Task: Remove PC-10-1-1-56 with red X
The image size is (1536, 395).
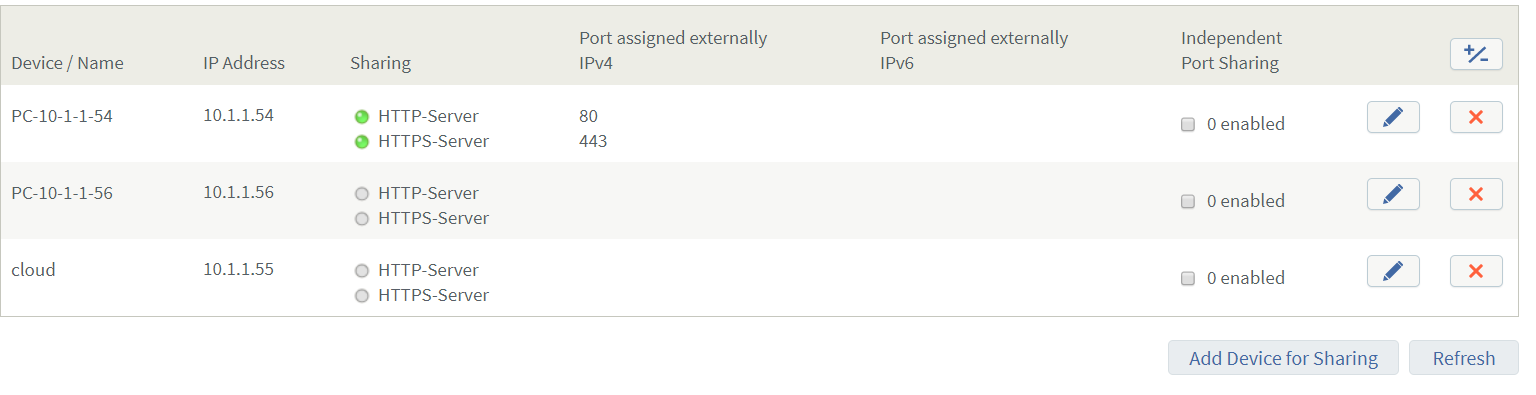Action: pyautogui.click(x=1476, y=194)
